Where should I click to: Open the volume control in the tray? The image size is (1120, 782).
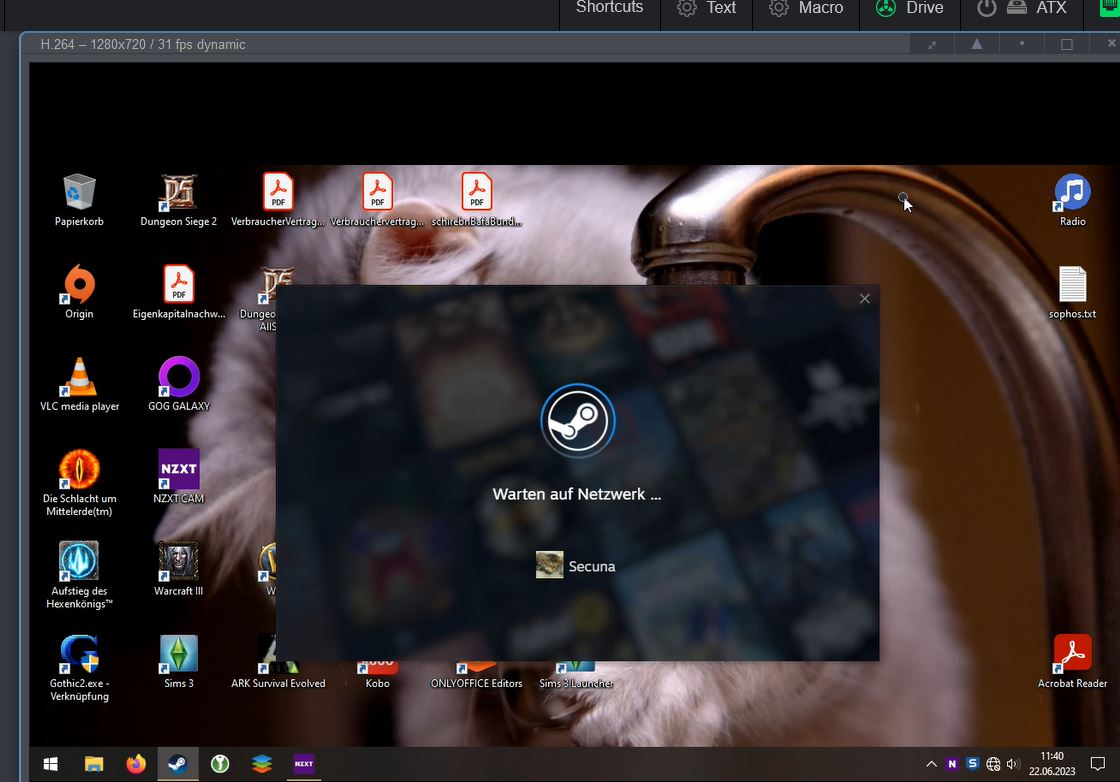(x=1013, y=764)
